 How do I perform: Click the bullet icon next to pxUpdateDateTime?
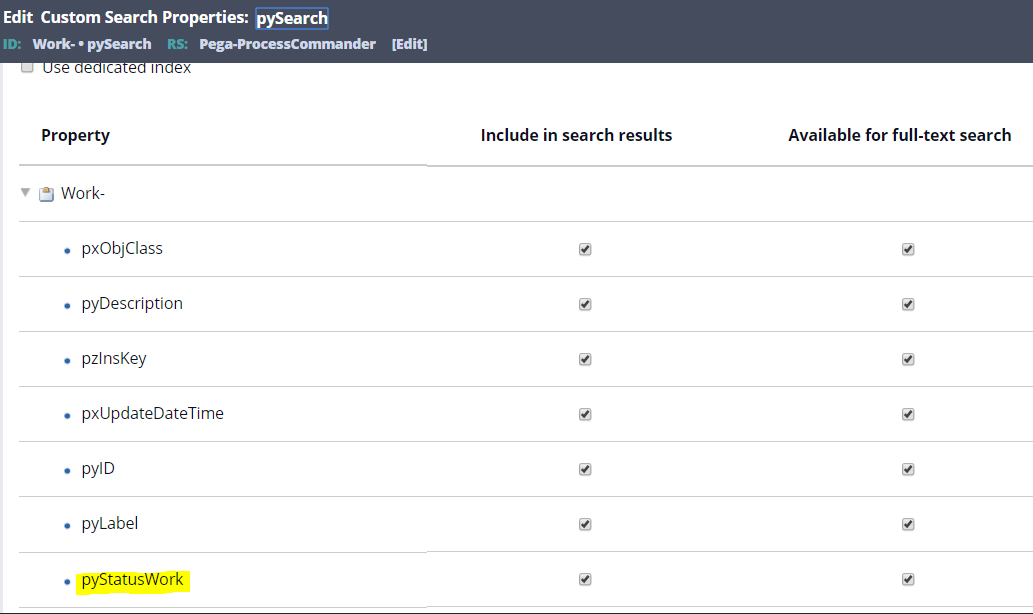[66, 413]
